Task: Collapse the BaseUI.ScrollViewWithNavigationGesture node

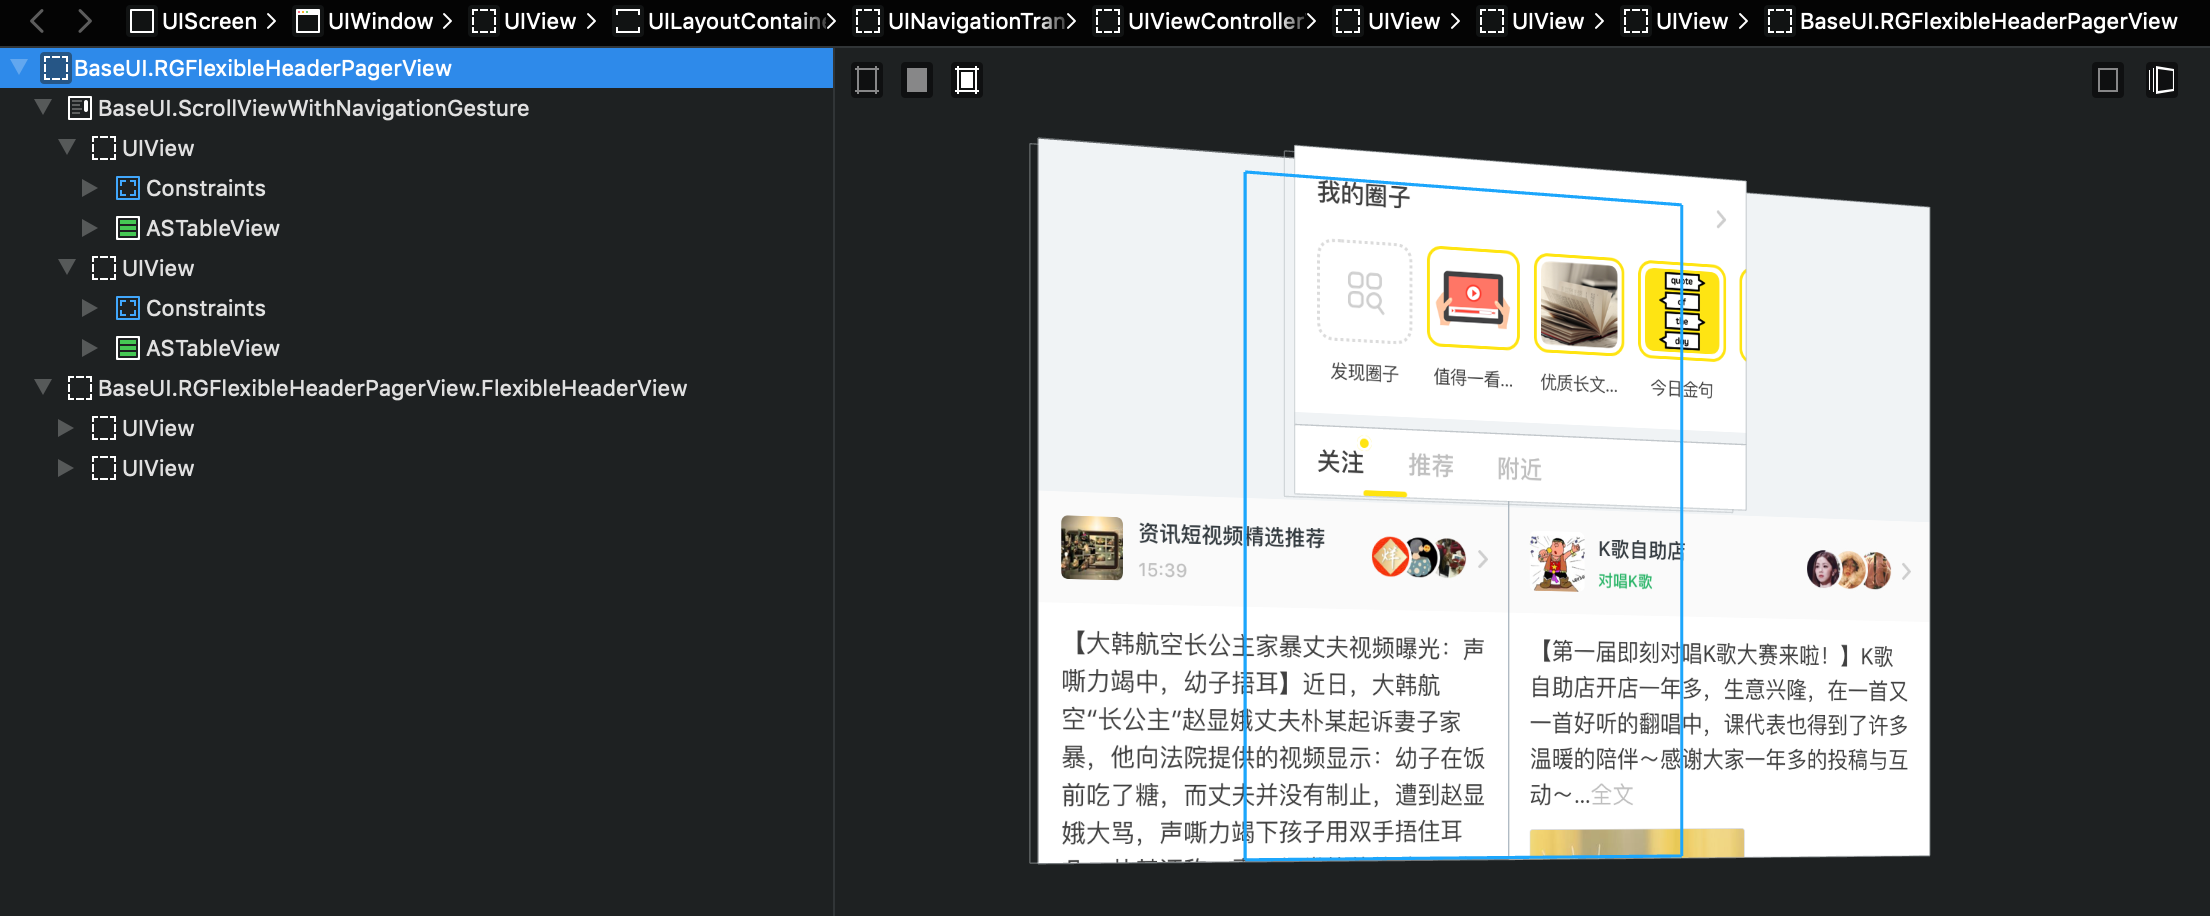Action: pyautogui.click(x=43, y=107)
